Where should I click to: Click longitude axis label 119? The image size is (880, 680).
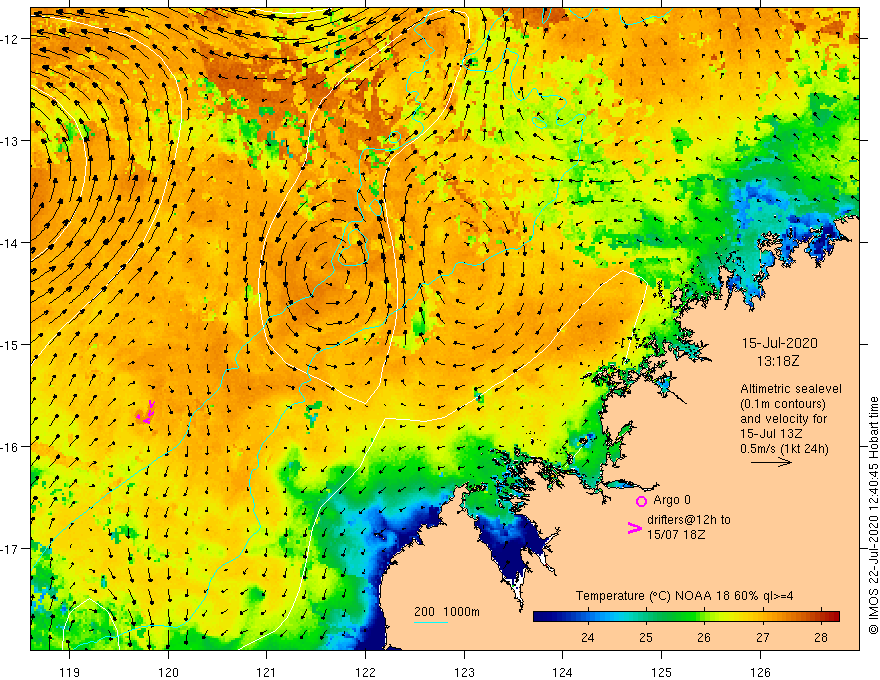pyautogui.click(x=70, y=672)
